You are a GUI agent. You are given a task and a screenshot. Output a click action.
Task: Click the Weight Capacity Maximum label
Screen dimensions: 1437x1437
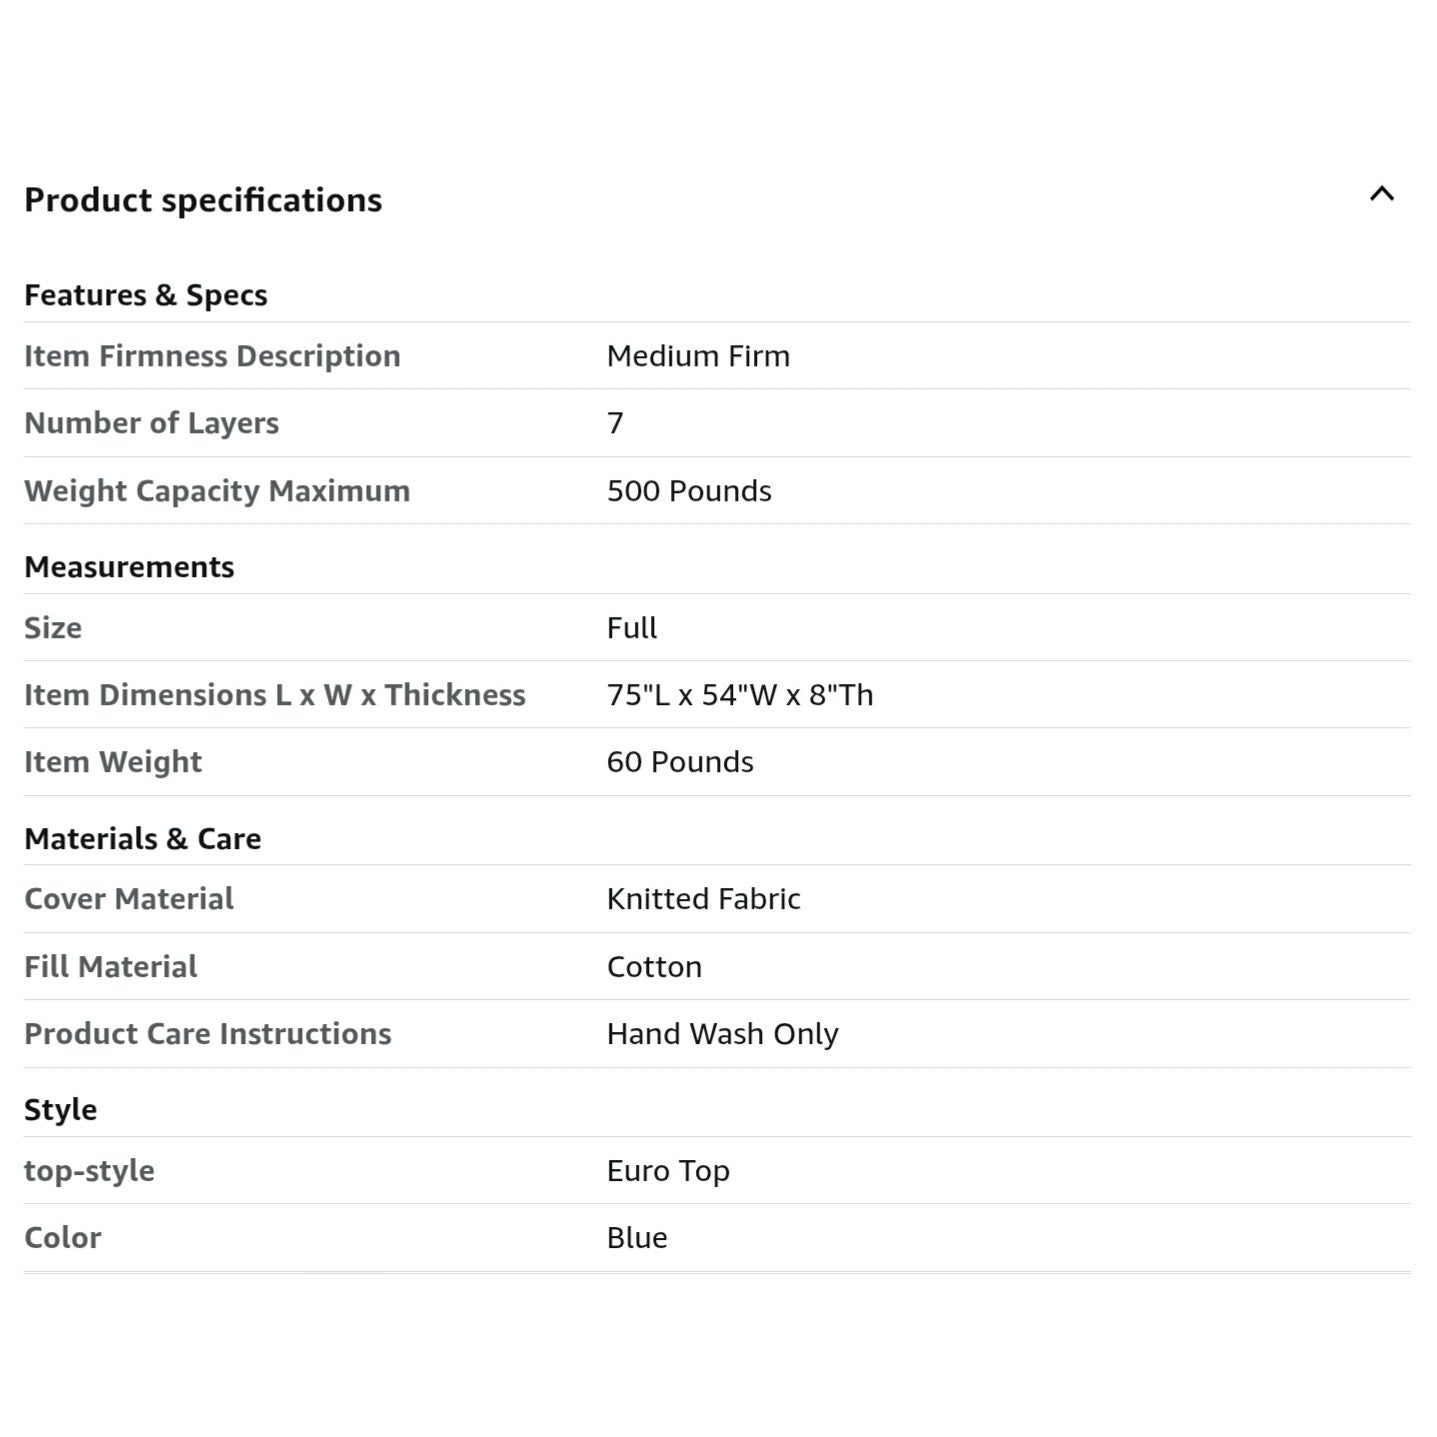pyautogui.click(x=217, y=491)
